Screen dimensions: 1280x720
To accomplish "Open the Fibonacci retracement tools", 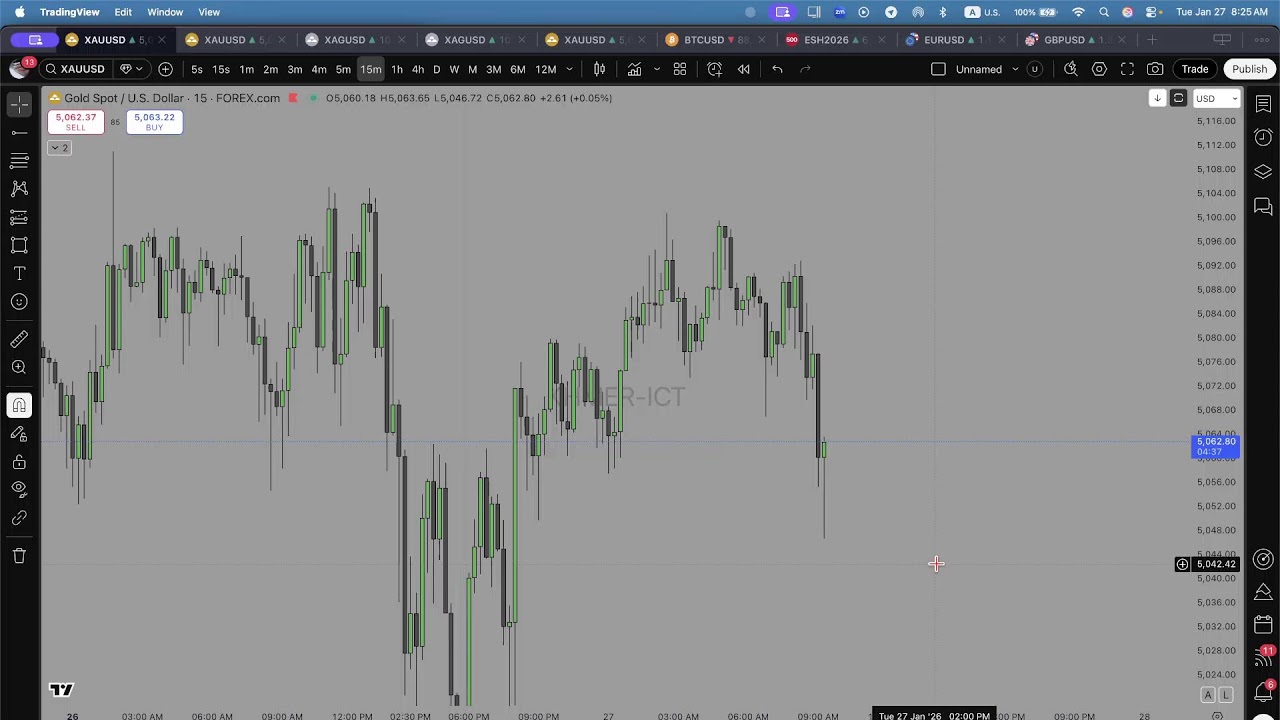I will coord(19,160).
